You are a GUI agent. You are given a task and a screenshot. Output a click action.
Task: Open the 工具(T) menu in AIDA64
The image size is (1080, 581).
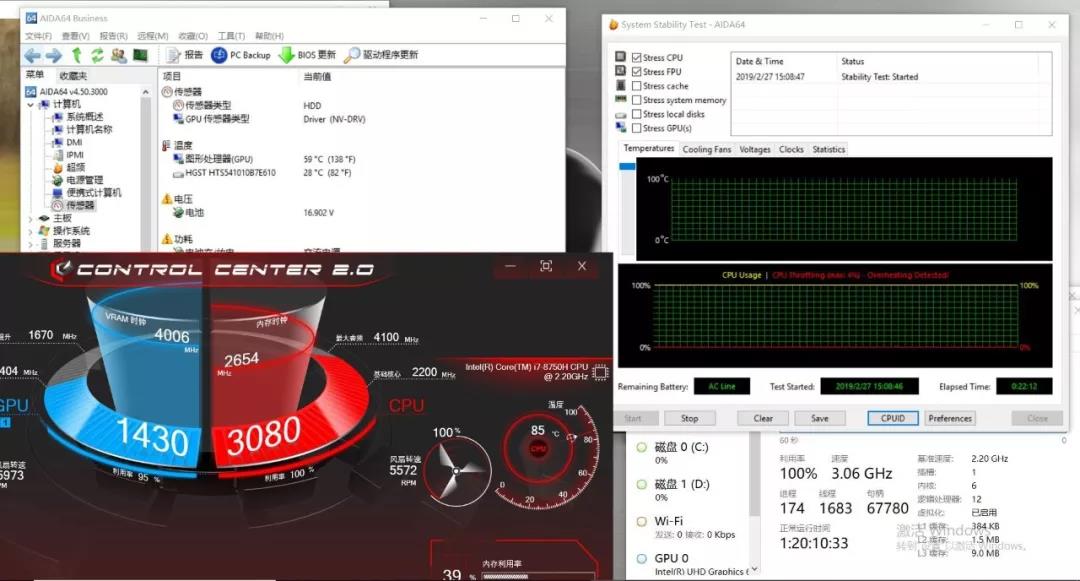(231, 36)
